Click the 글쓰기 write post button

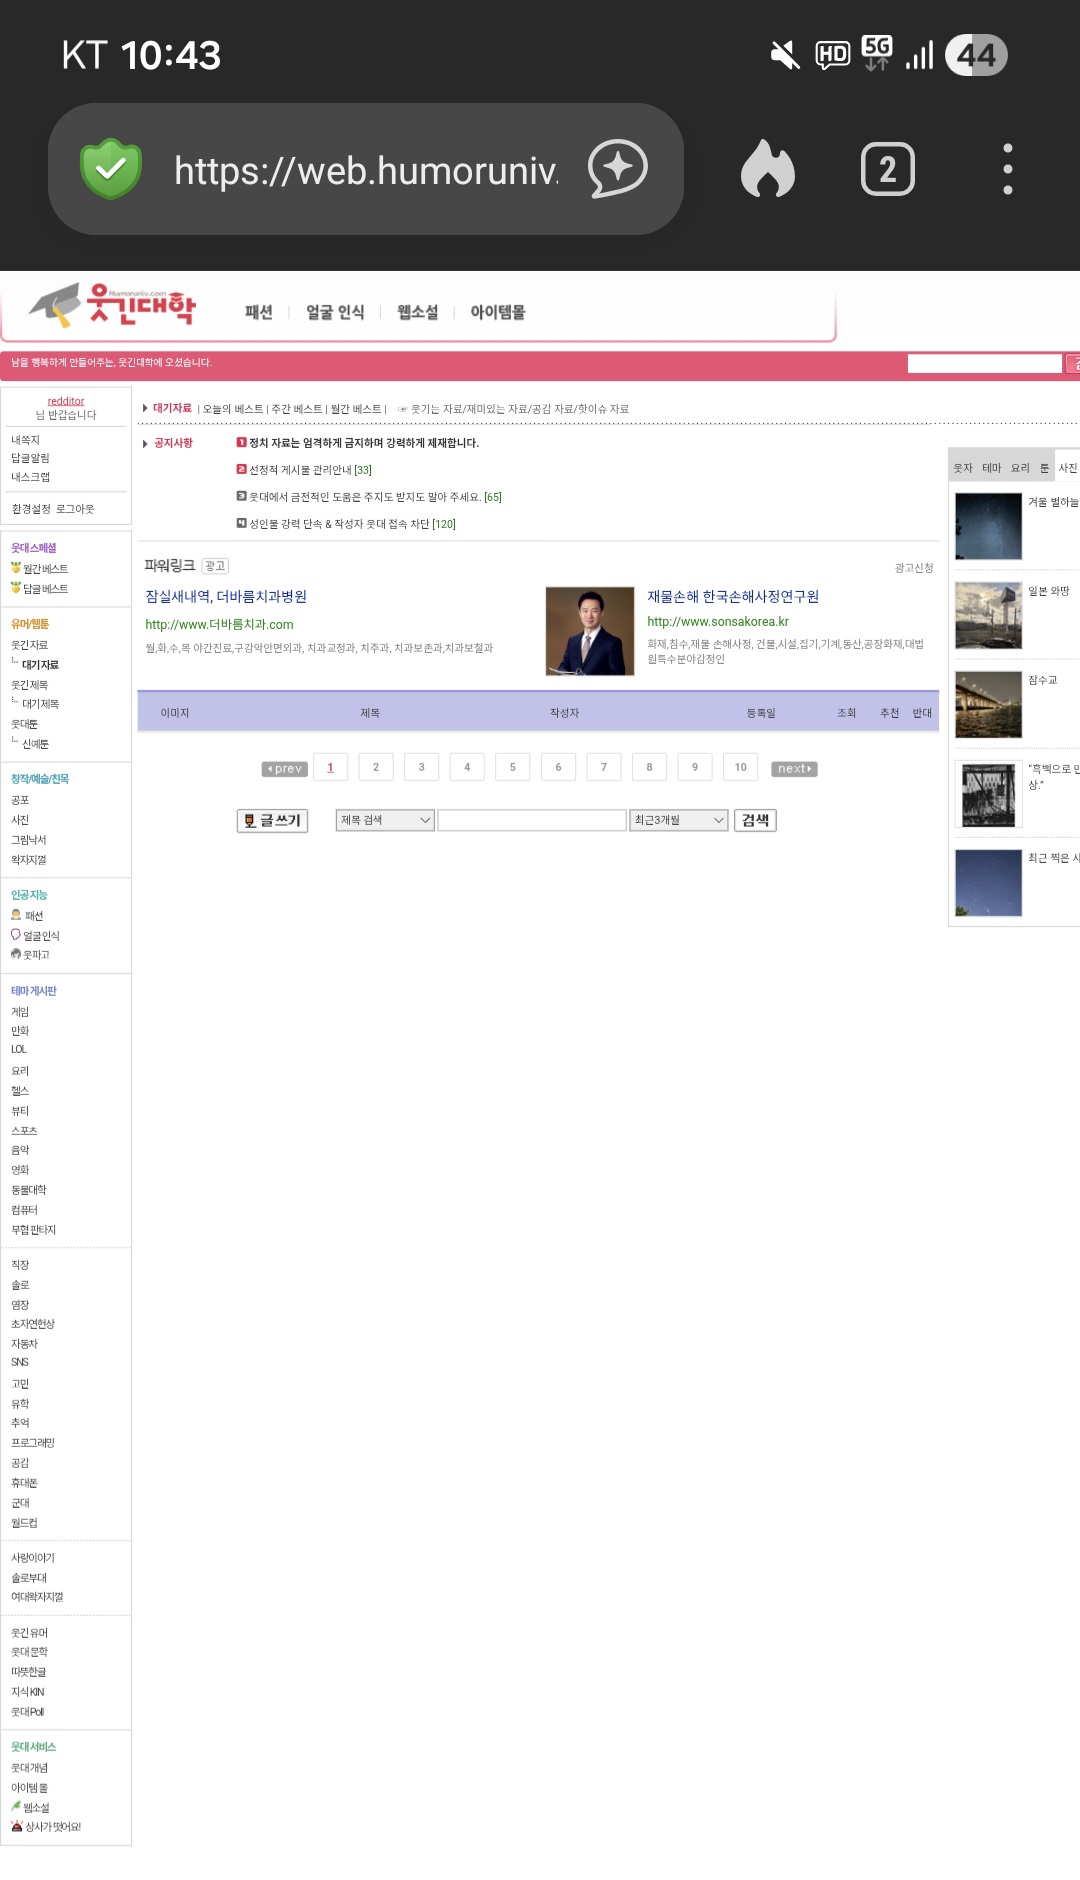(272, 820)
